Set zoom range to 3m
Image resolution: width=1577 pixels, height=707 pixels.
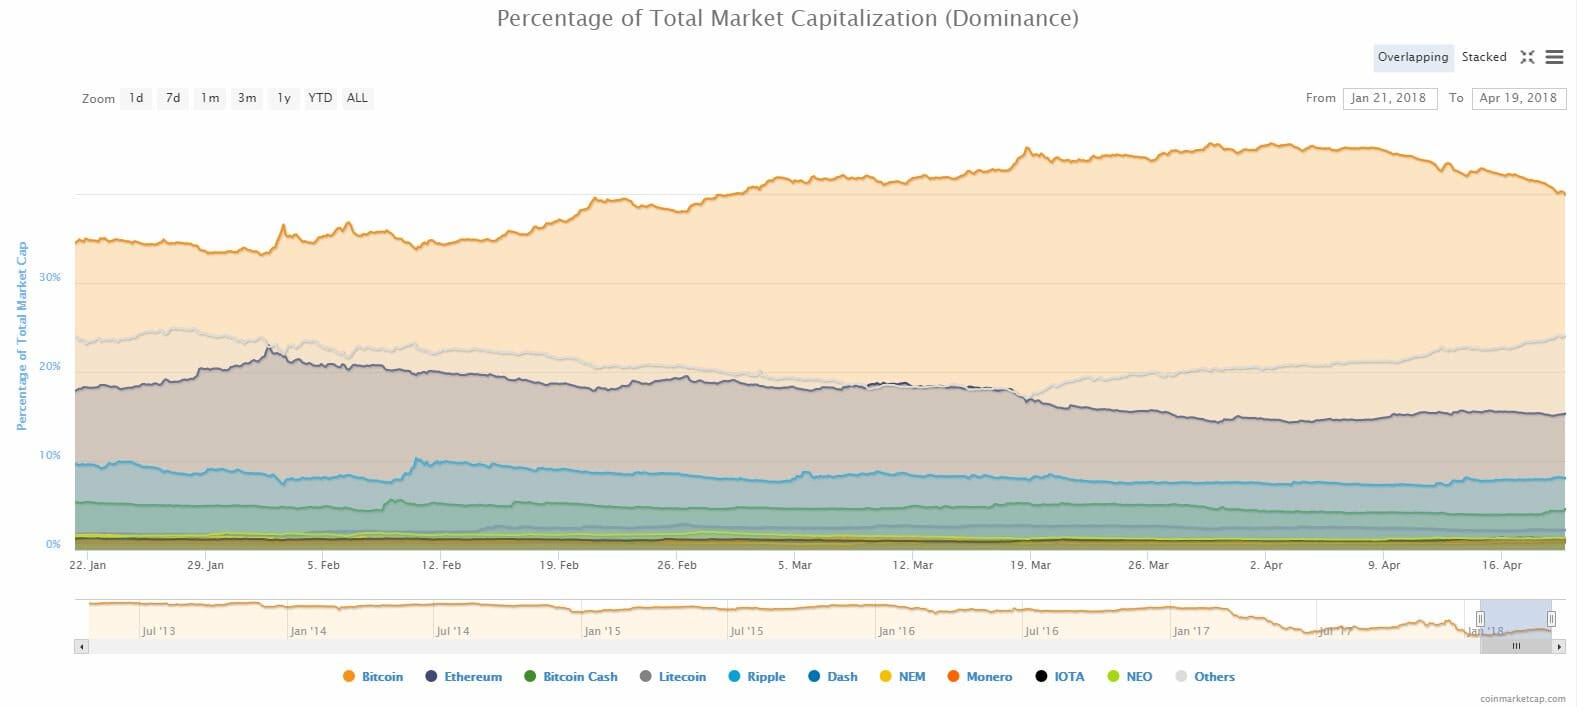click(247, 98)
